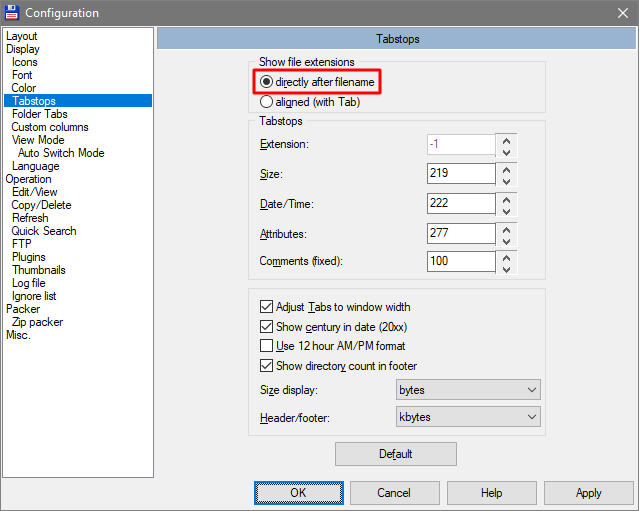The image size is (639, 511).
Task: Click the Size tabstop input field
Action: (x=459, y=174)
